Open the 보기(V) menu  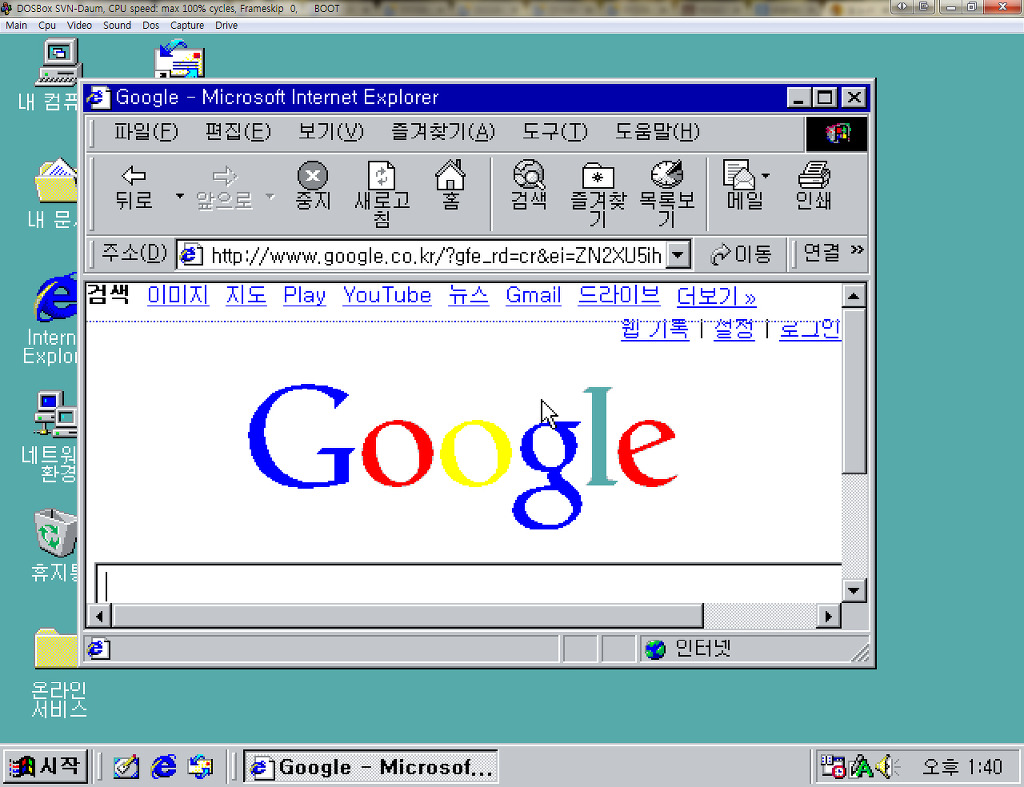tap(330, 132)
